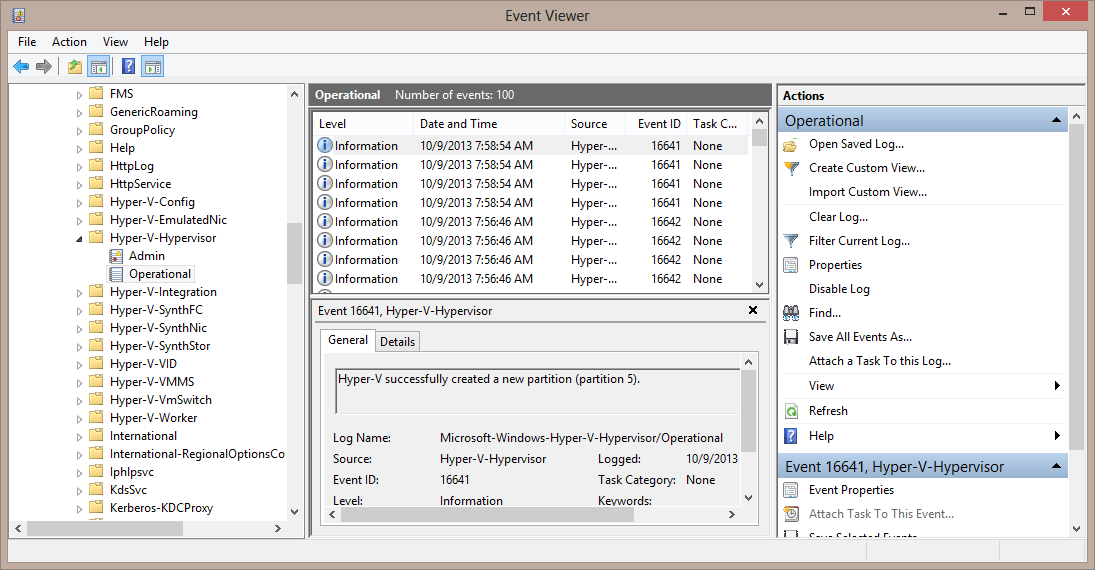The width and height of the screenshot is (1095, 570).
Task: Click the Properties sheet icon in Actions
Action: pos(791,265)
